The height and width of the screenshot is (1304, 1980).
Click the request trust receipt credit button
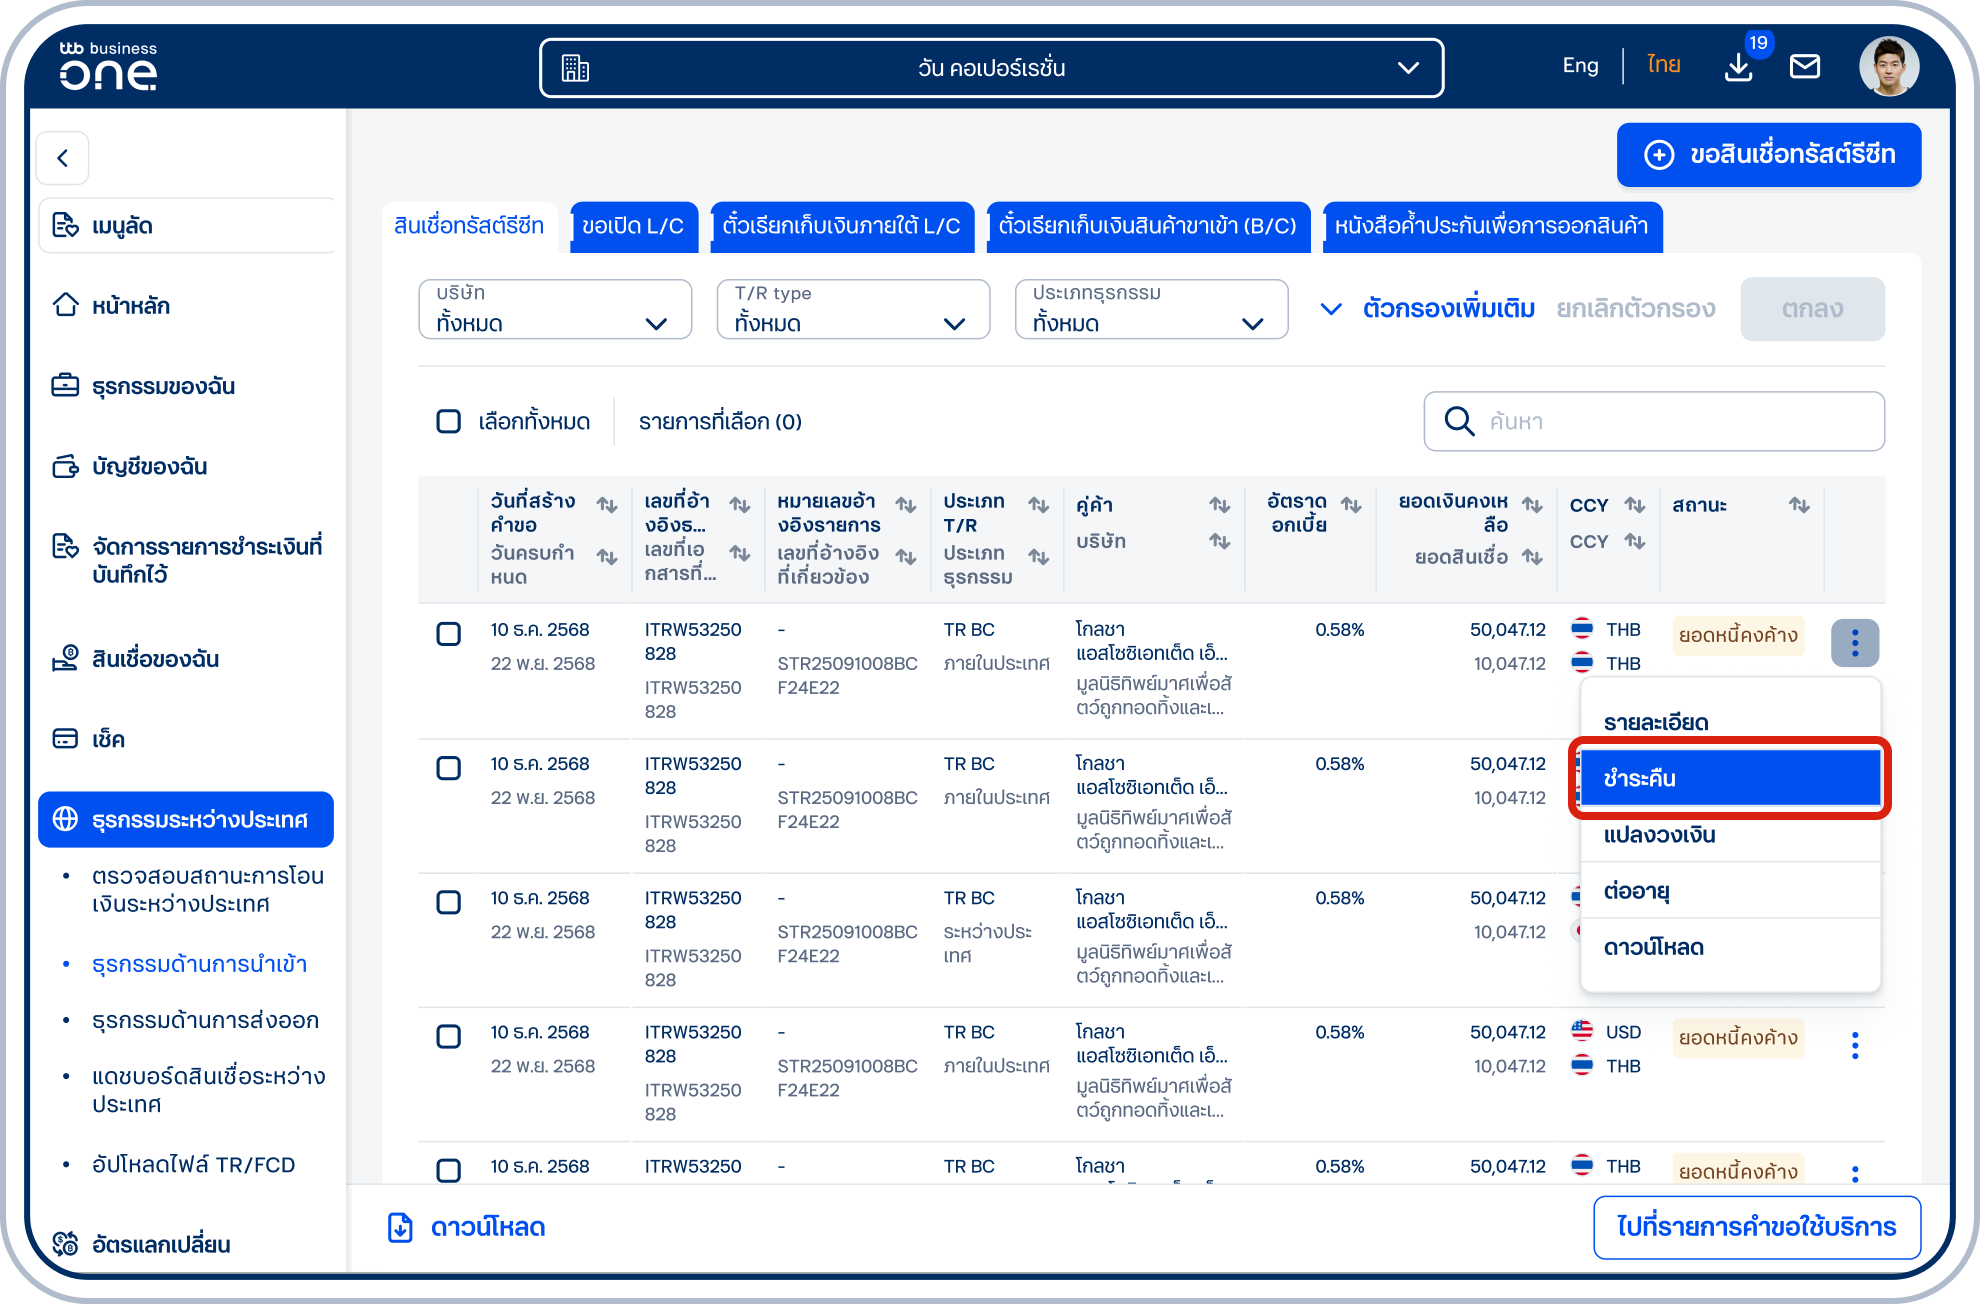[1768, 155]
